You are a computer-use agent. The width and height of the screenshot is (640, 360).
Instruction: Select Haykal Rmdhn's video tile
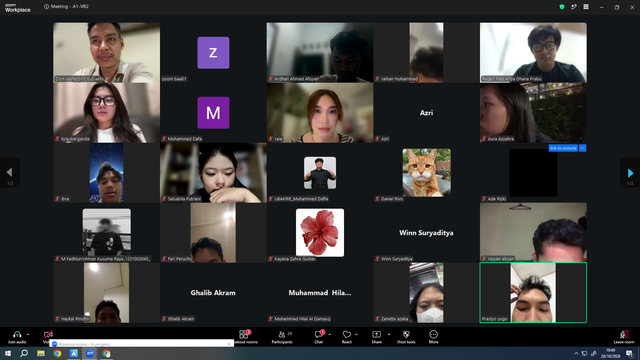pos(107,293)
